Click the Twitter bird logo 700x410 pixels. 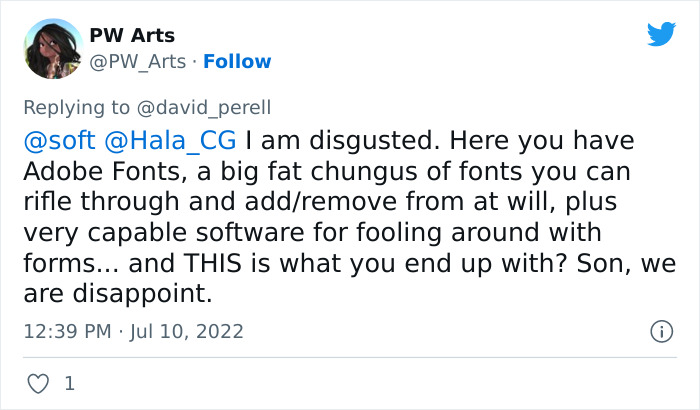tap(661, 34)
